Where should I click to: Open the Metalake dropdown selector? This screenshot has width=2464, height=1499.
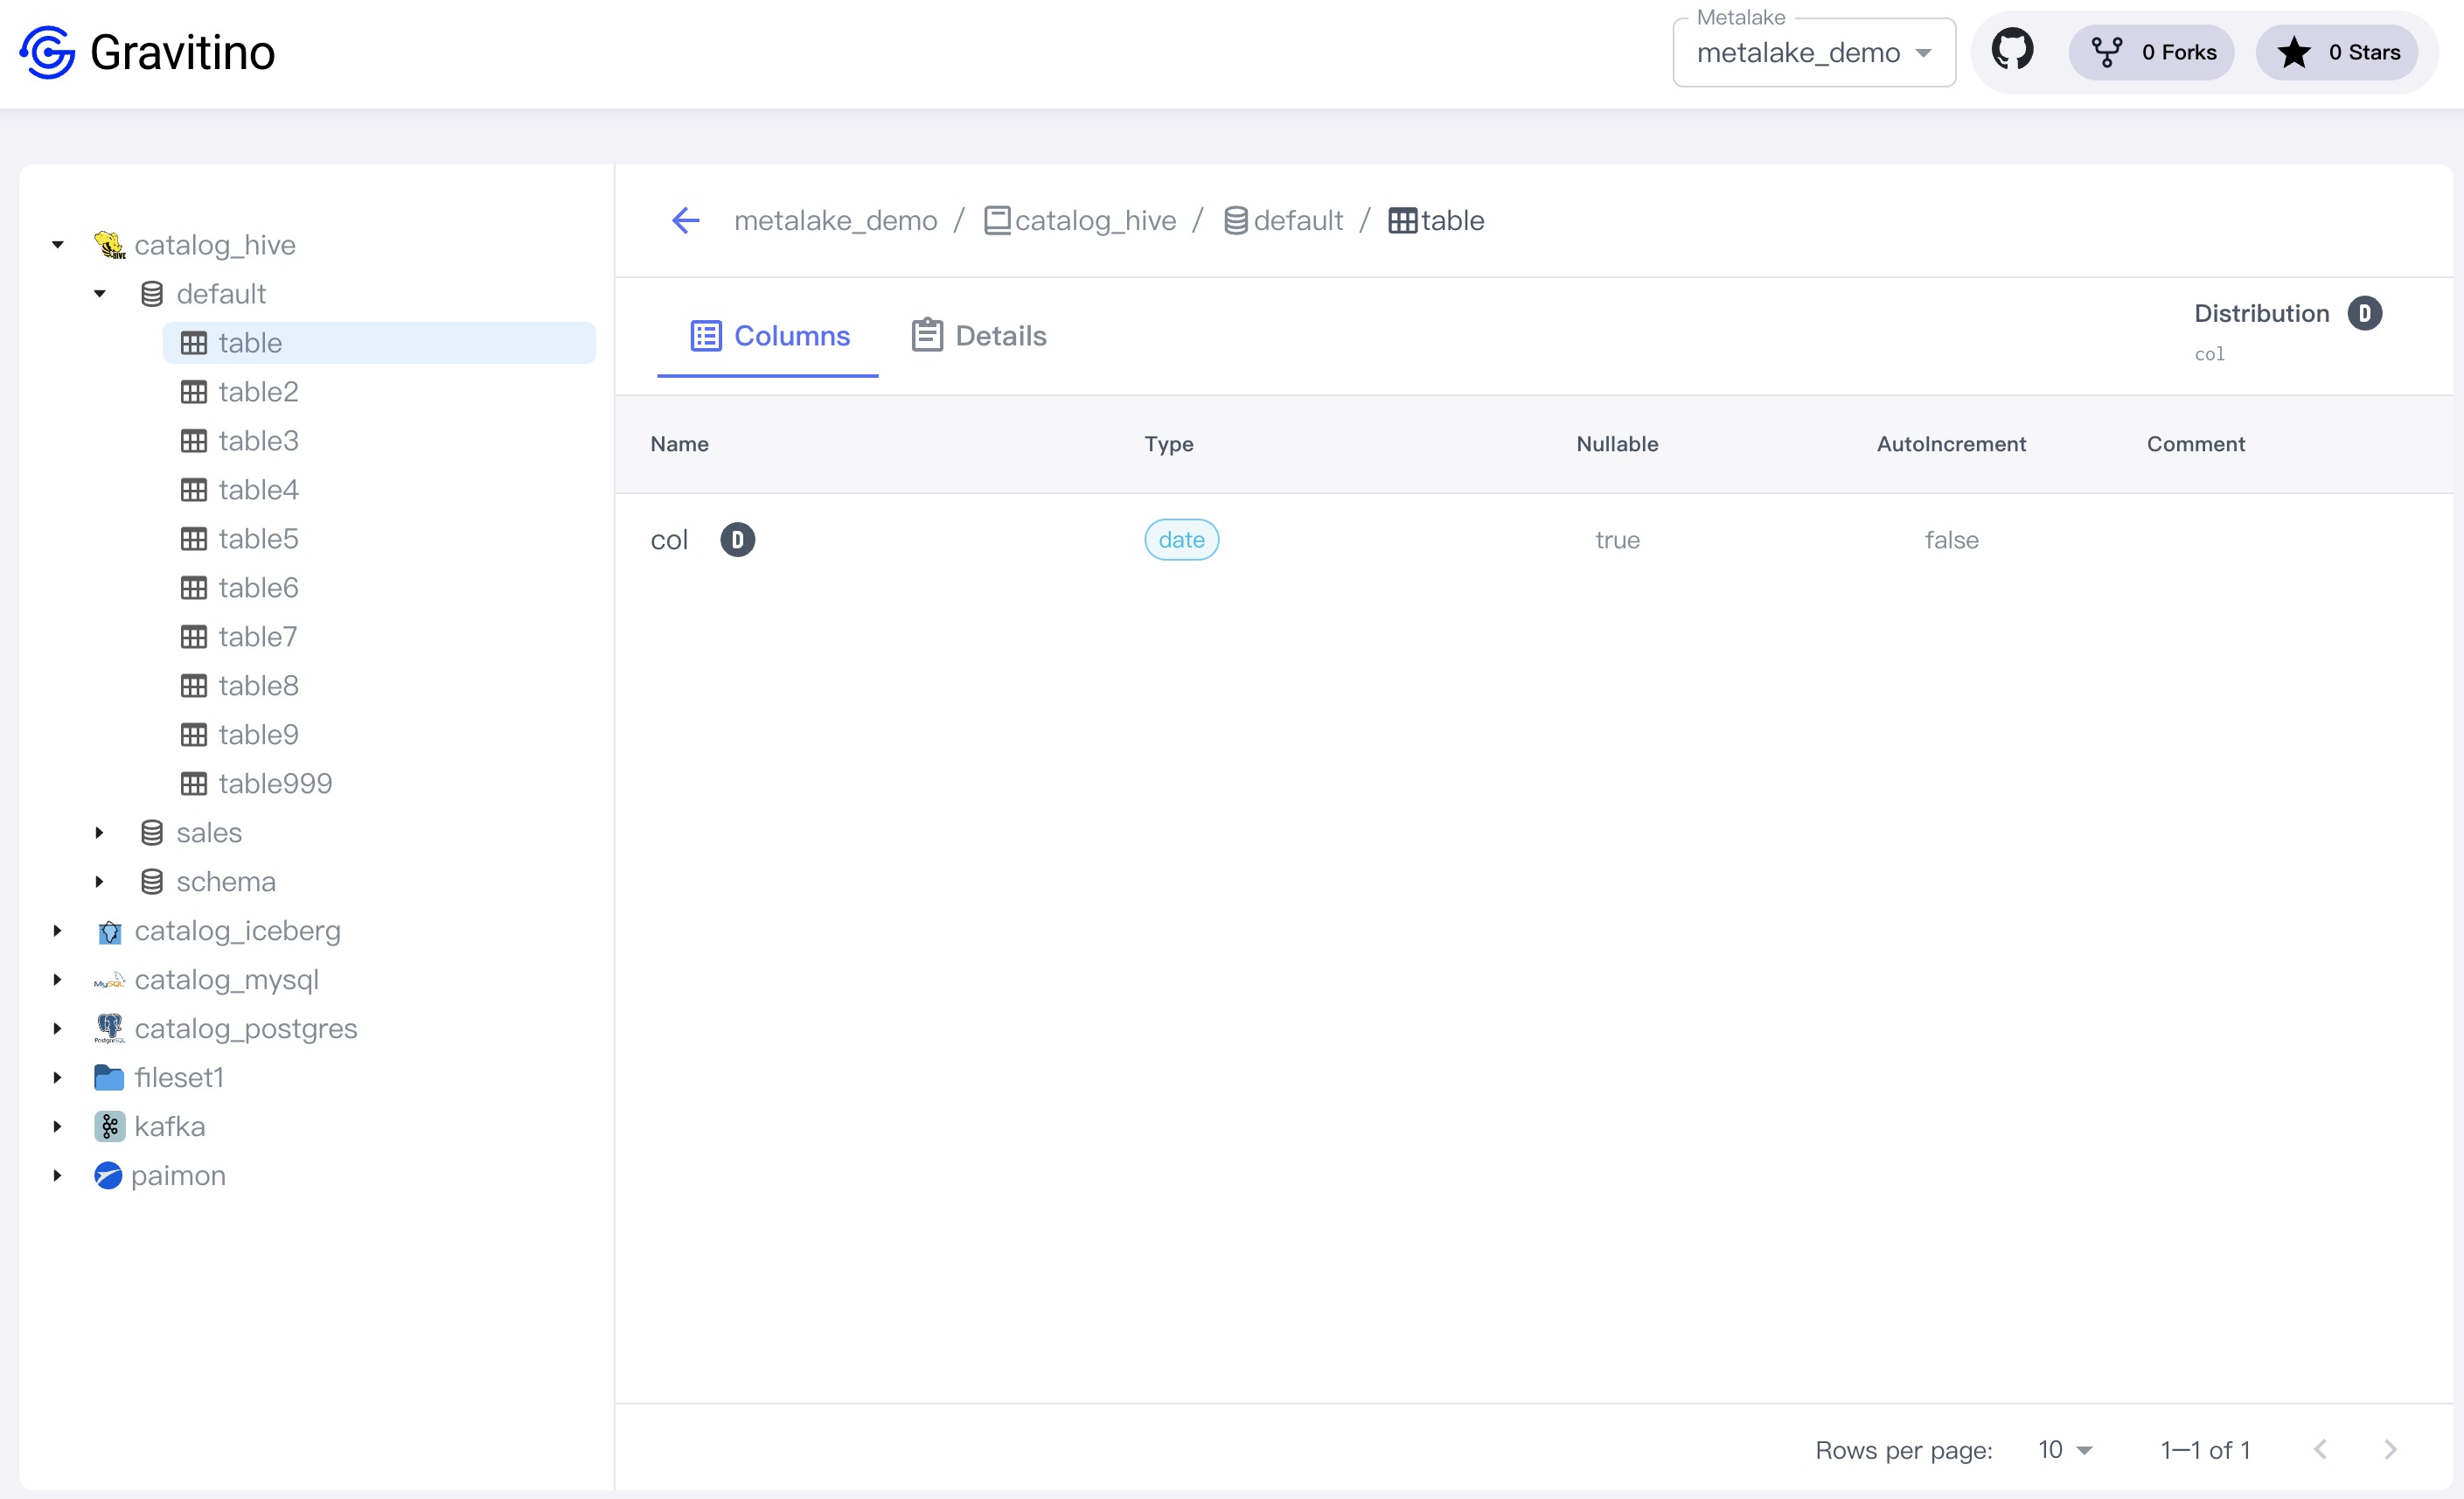click(x=1813, y=53)
